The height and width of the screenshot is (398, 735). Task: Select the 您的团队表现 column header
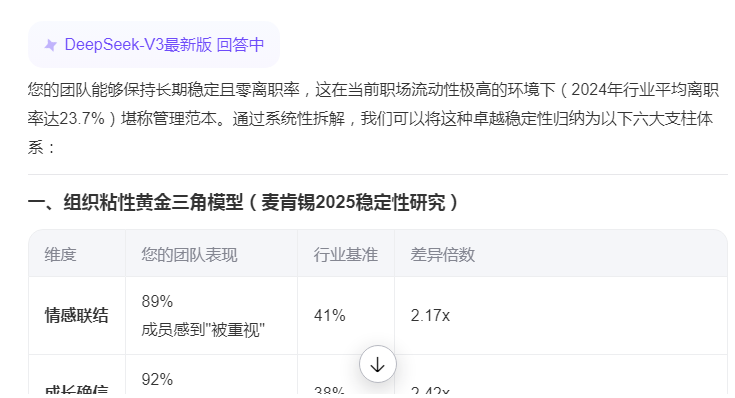click(189, 255)
